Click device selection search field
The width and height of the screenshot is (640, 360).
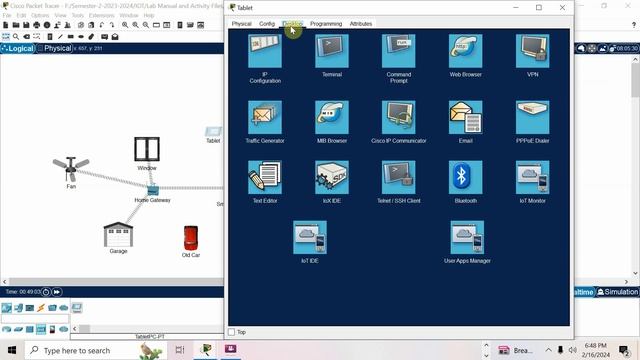35,319
